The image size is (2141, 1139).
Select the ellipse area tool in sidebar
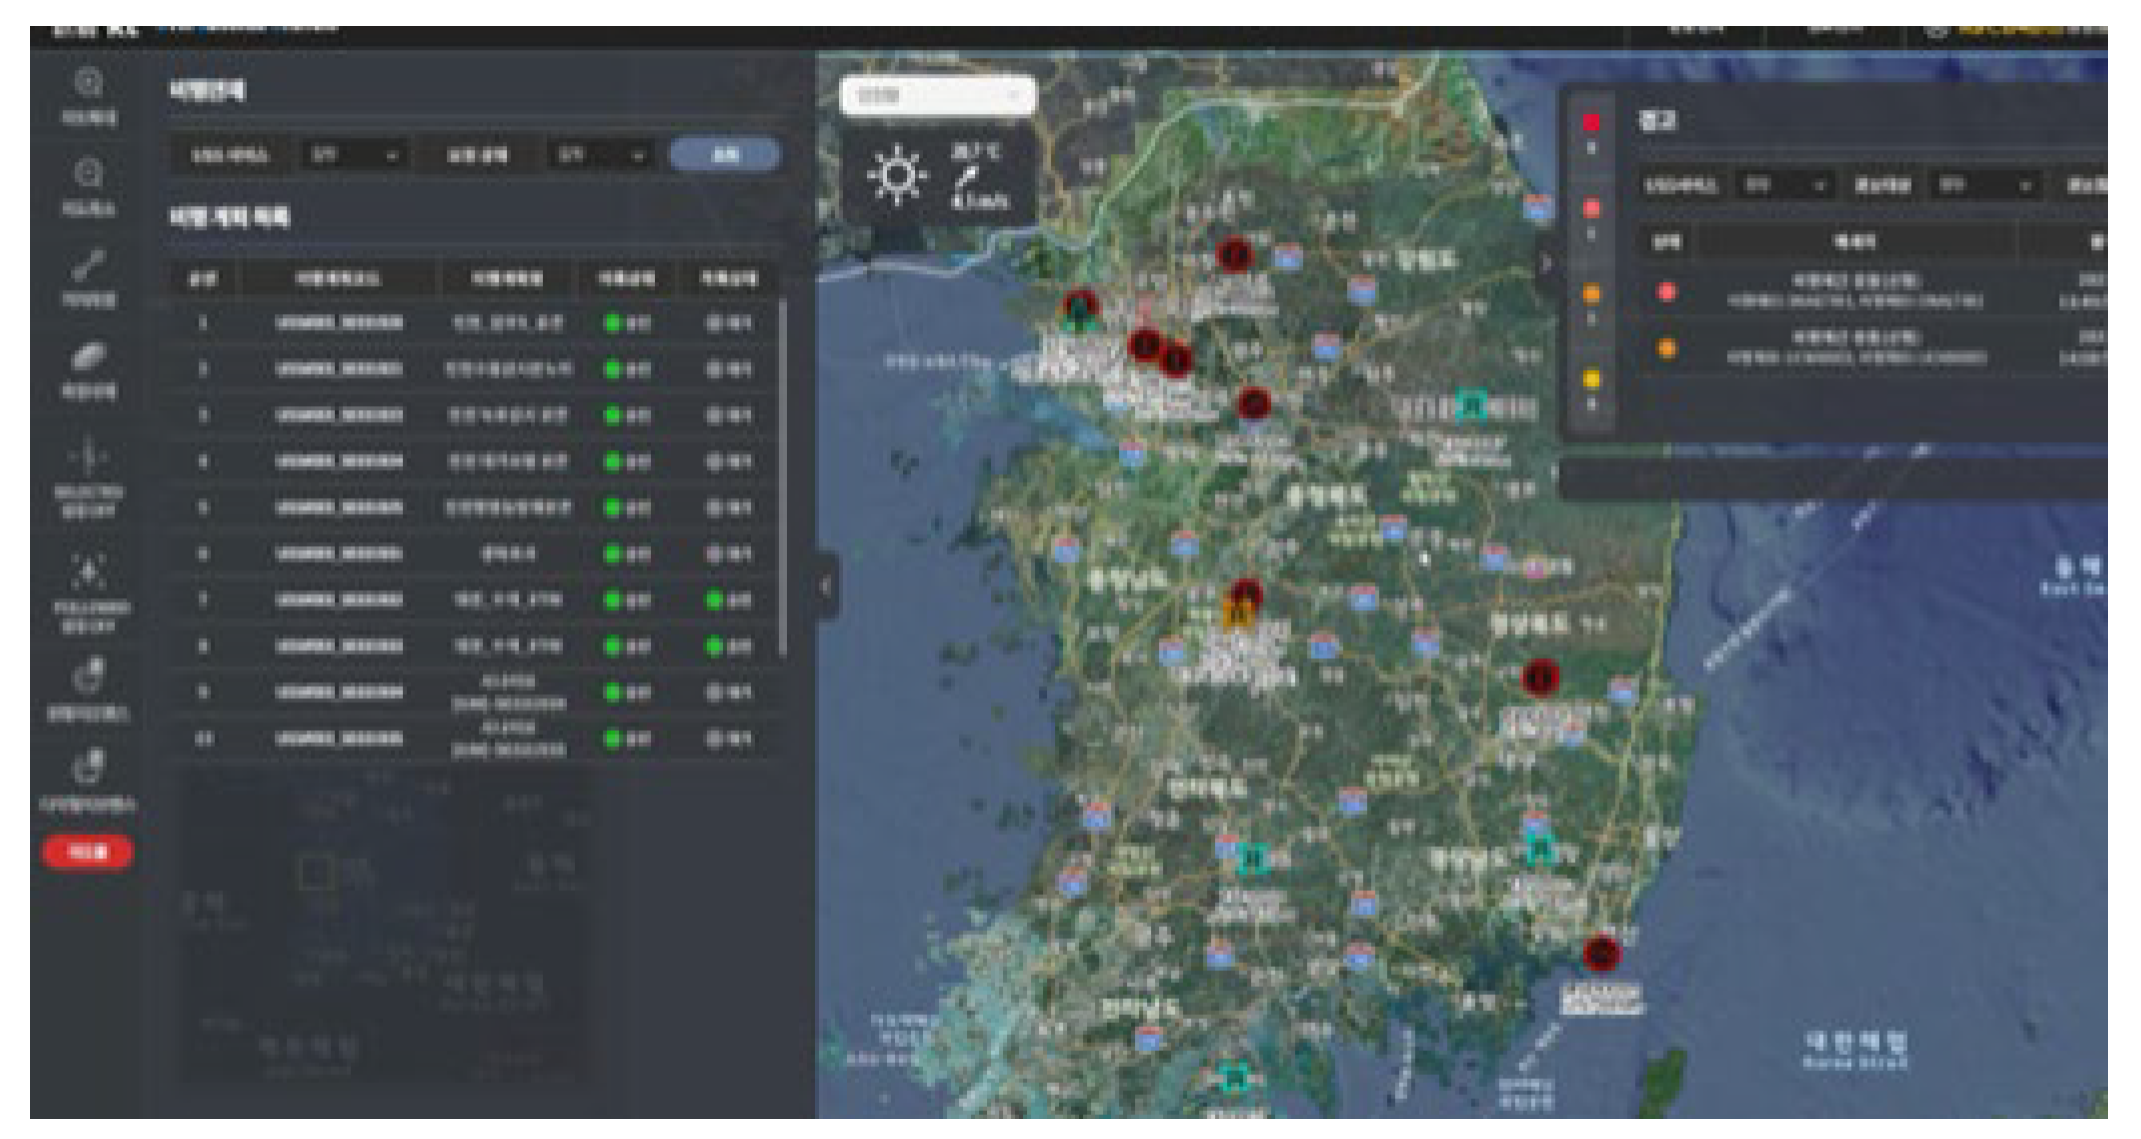[x=89, y=357]
